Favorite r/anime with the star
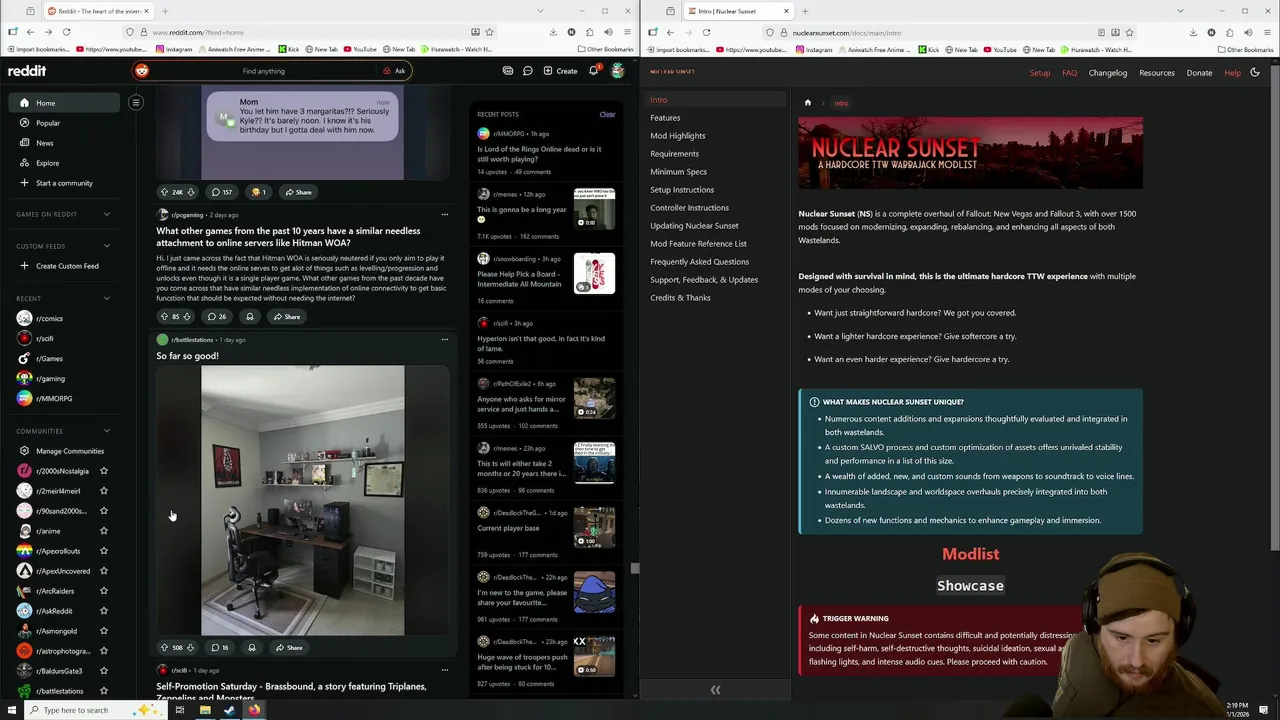Viewport: 1280px width, 720px height. [x=104, y=531]
